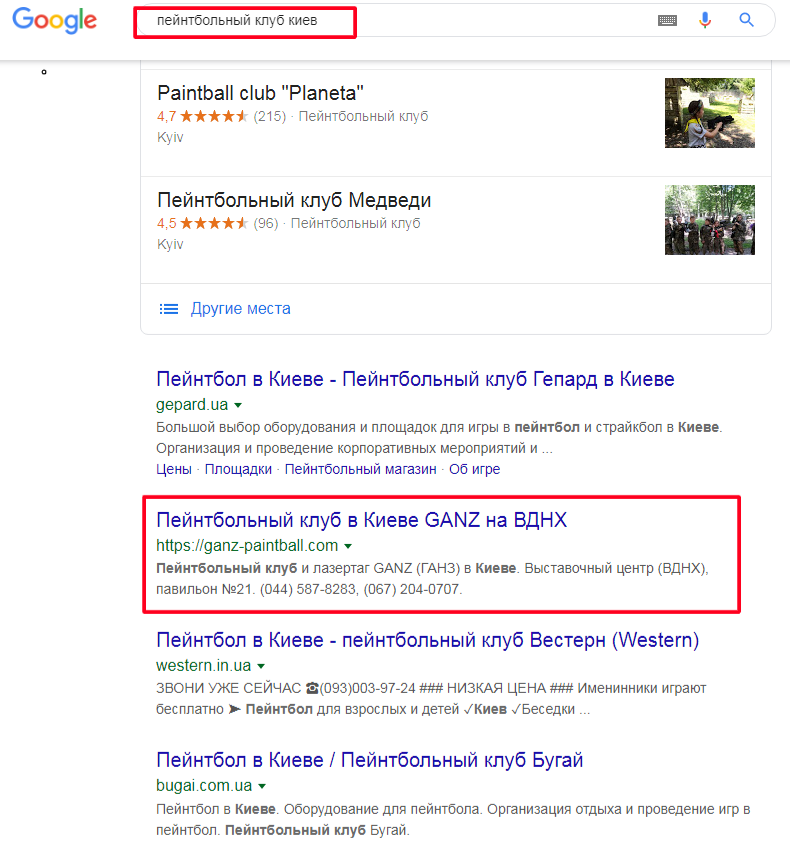The width and height of the screenshot is (790, 846).
Task: Click the Google logo
Action: [x=55, y=20]
